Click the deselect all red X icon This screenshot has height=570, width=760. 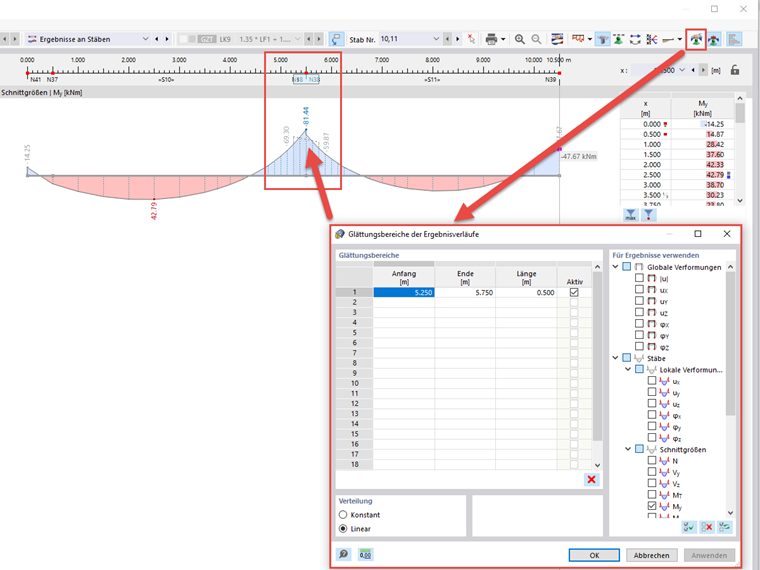[707, 527]
